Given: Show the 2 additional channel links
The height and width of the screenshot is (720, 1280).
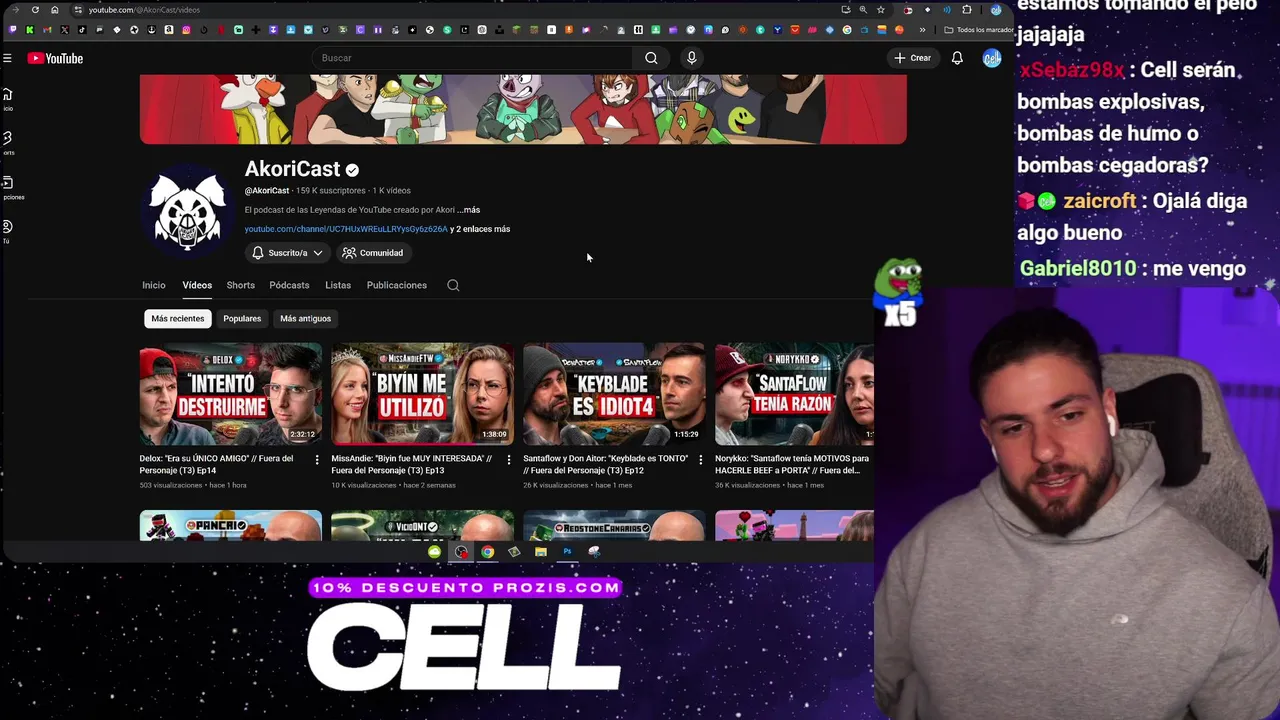Looking at the screenshot, I should point(480,229).
